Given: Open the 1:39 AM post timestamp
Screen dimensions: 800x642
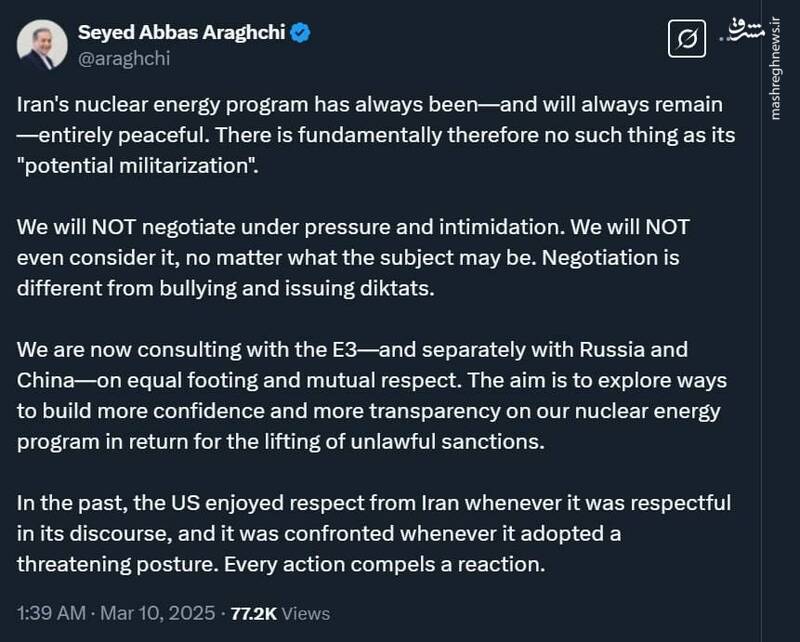Looking at the screenshot, I should [51, 613].
